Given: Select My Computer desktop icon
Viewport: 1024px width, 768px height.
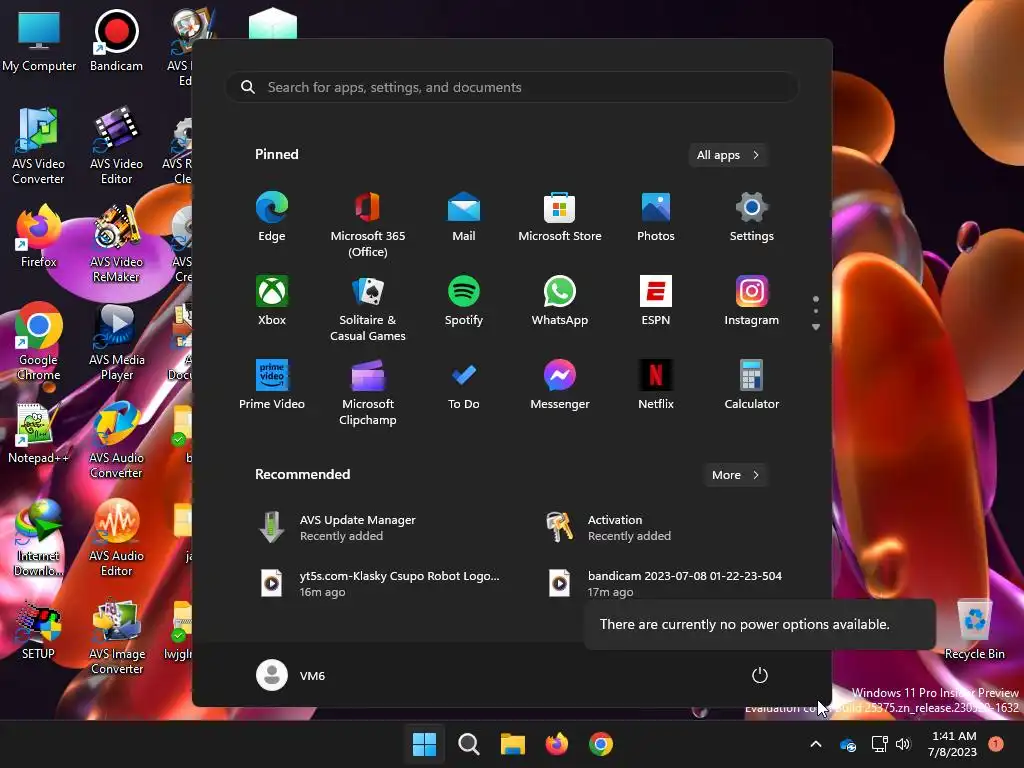Looking at the screenshot, I should 39,41.
